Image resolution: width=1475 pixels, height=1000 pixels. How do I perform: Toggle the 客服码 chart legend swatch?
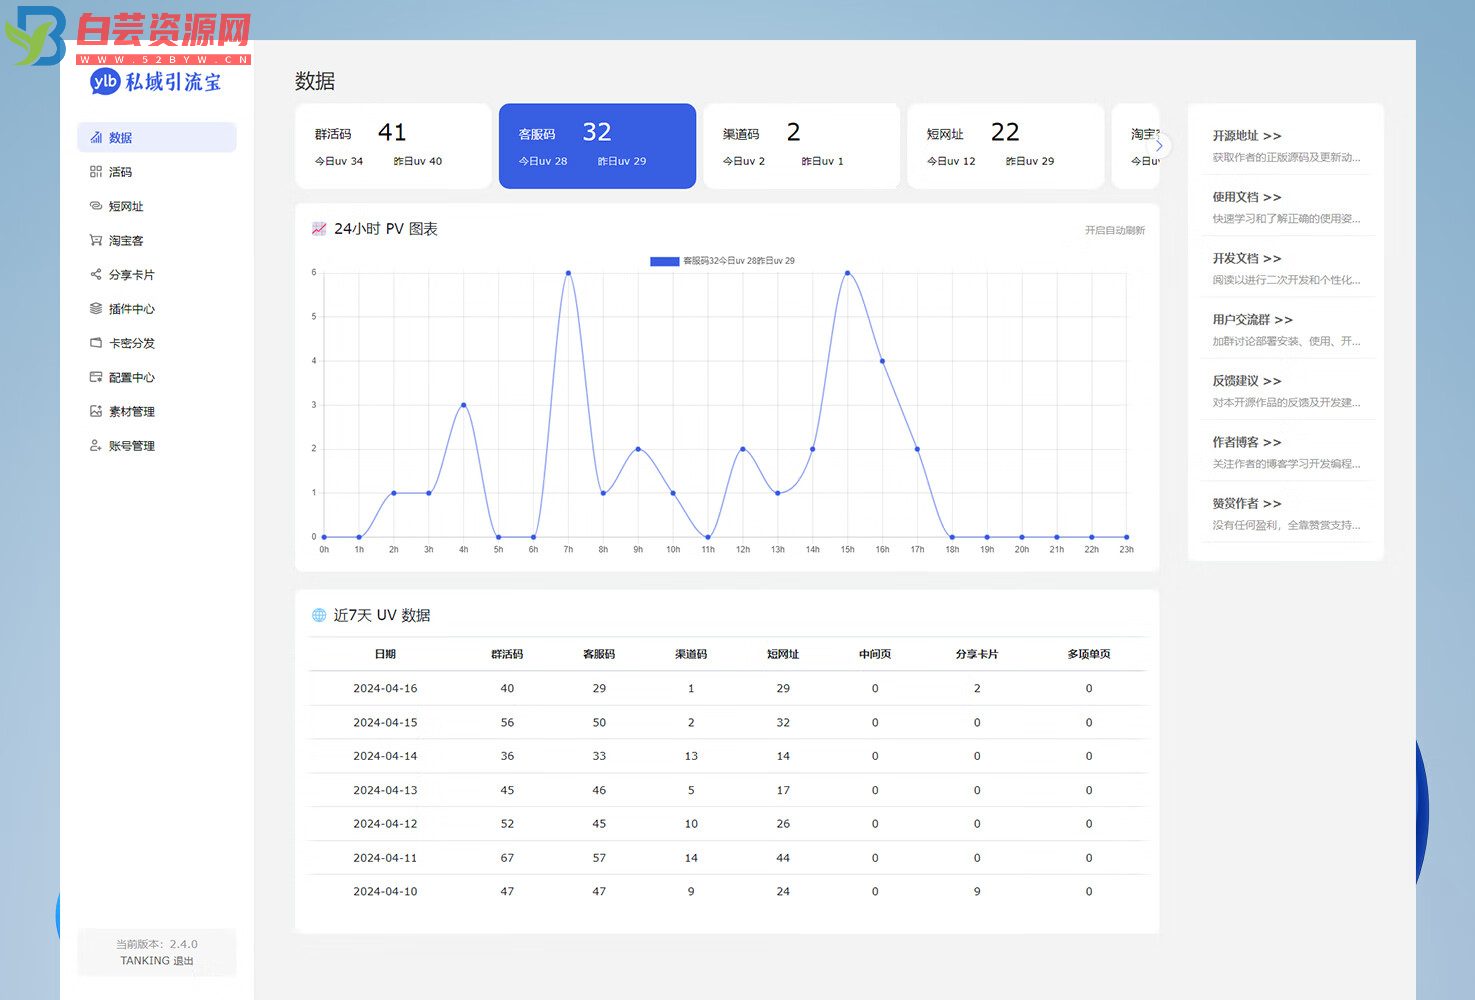coord(665,261)
